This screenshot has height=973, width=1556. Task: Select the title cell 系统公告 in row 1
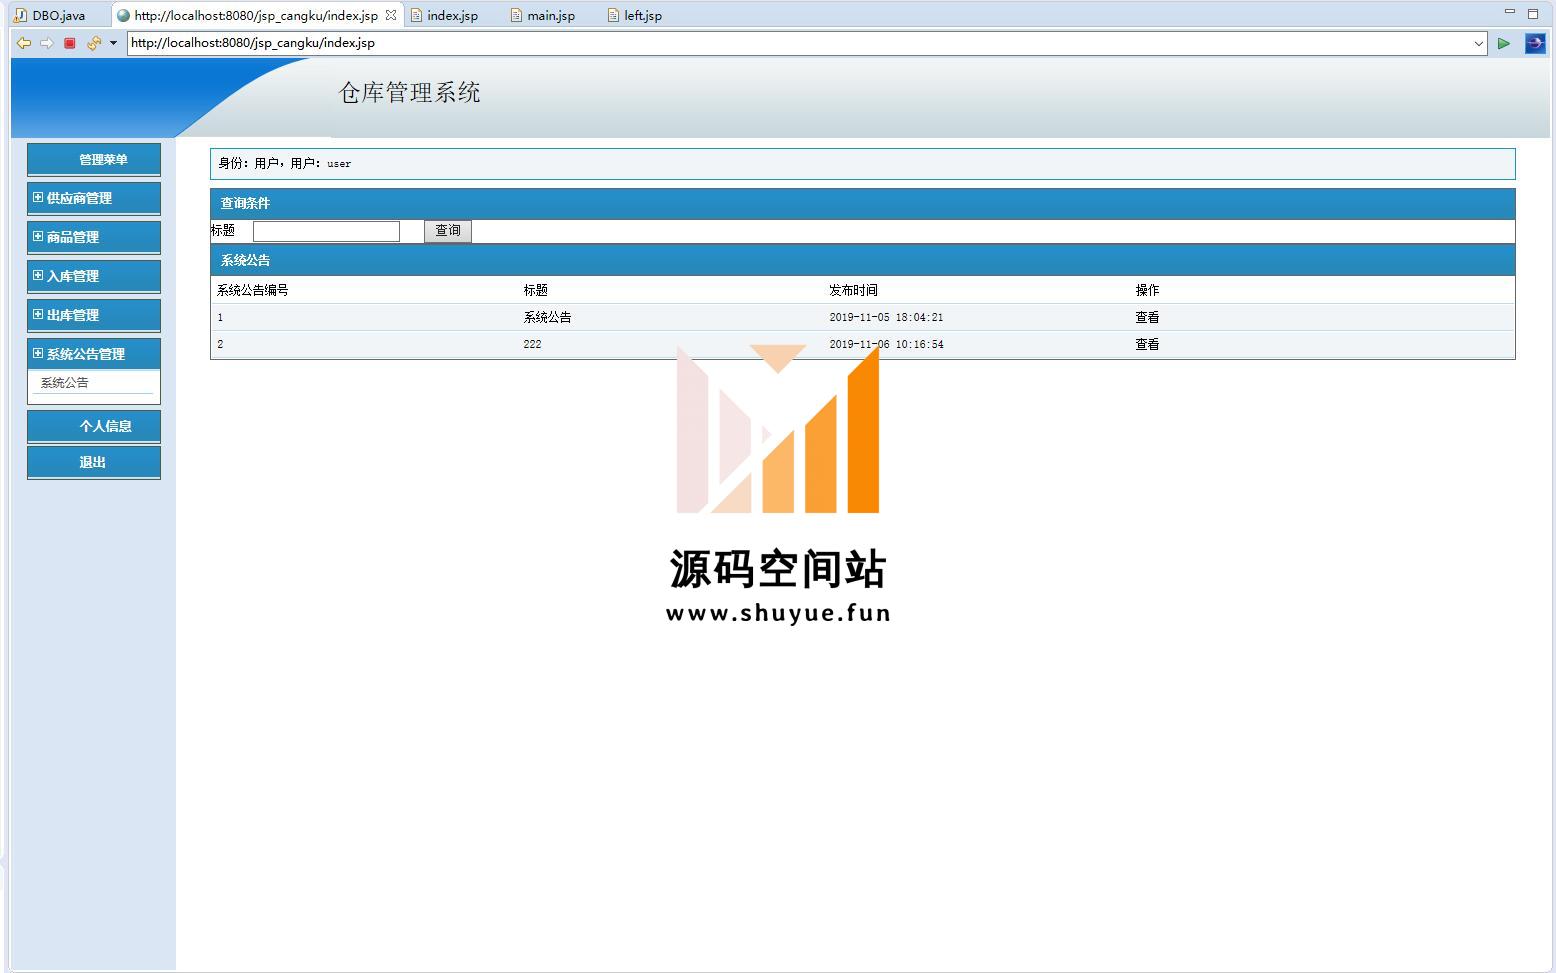pos(547,317)
